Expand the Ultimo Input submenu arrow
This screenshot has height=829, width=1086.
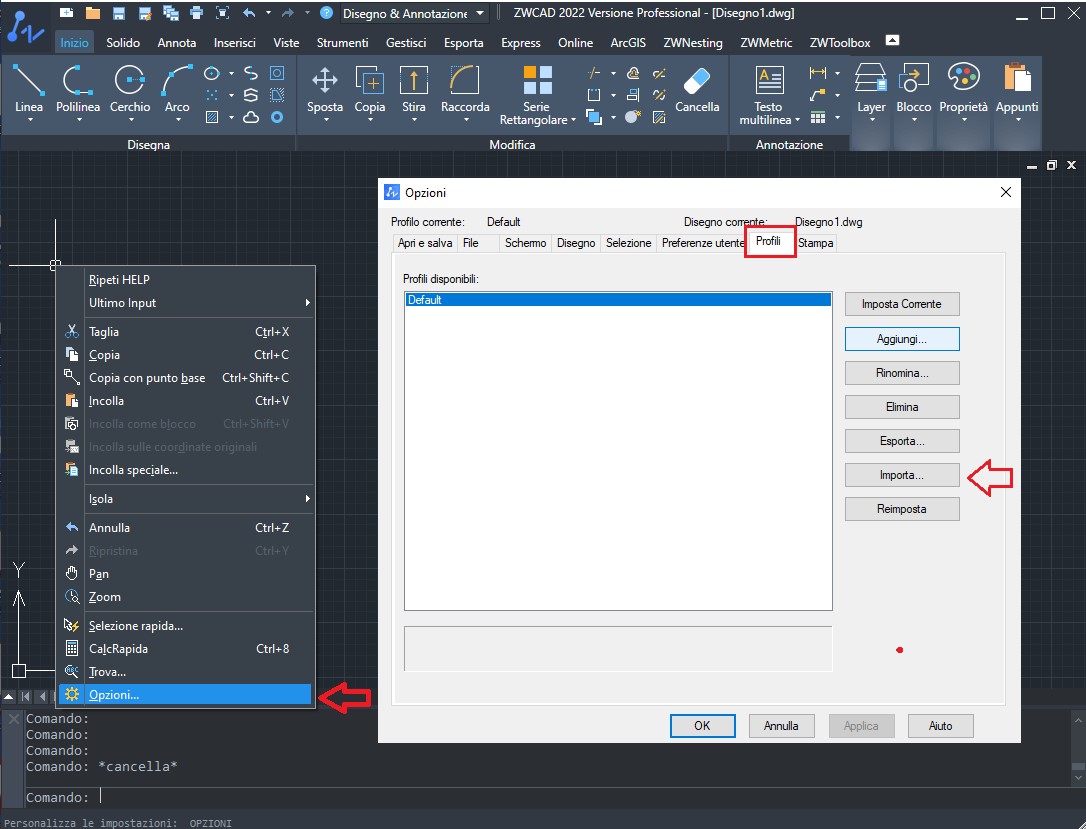[x=308, y=303]
